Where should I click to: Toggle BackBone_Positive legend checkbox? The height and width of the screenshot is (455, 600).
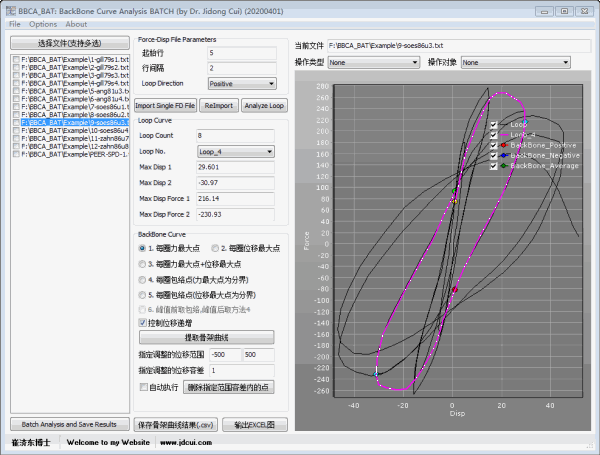click(x=494, y=145)
